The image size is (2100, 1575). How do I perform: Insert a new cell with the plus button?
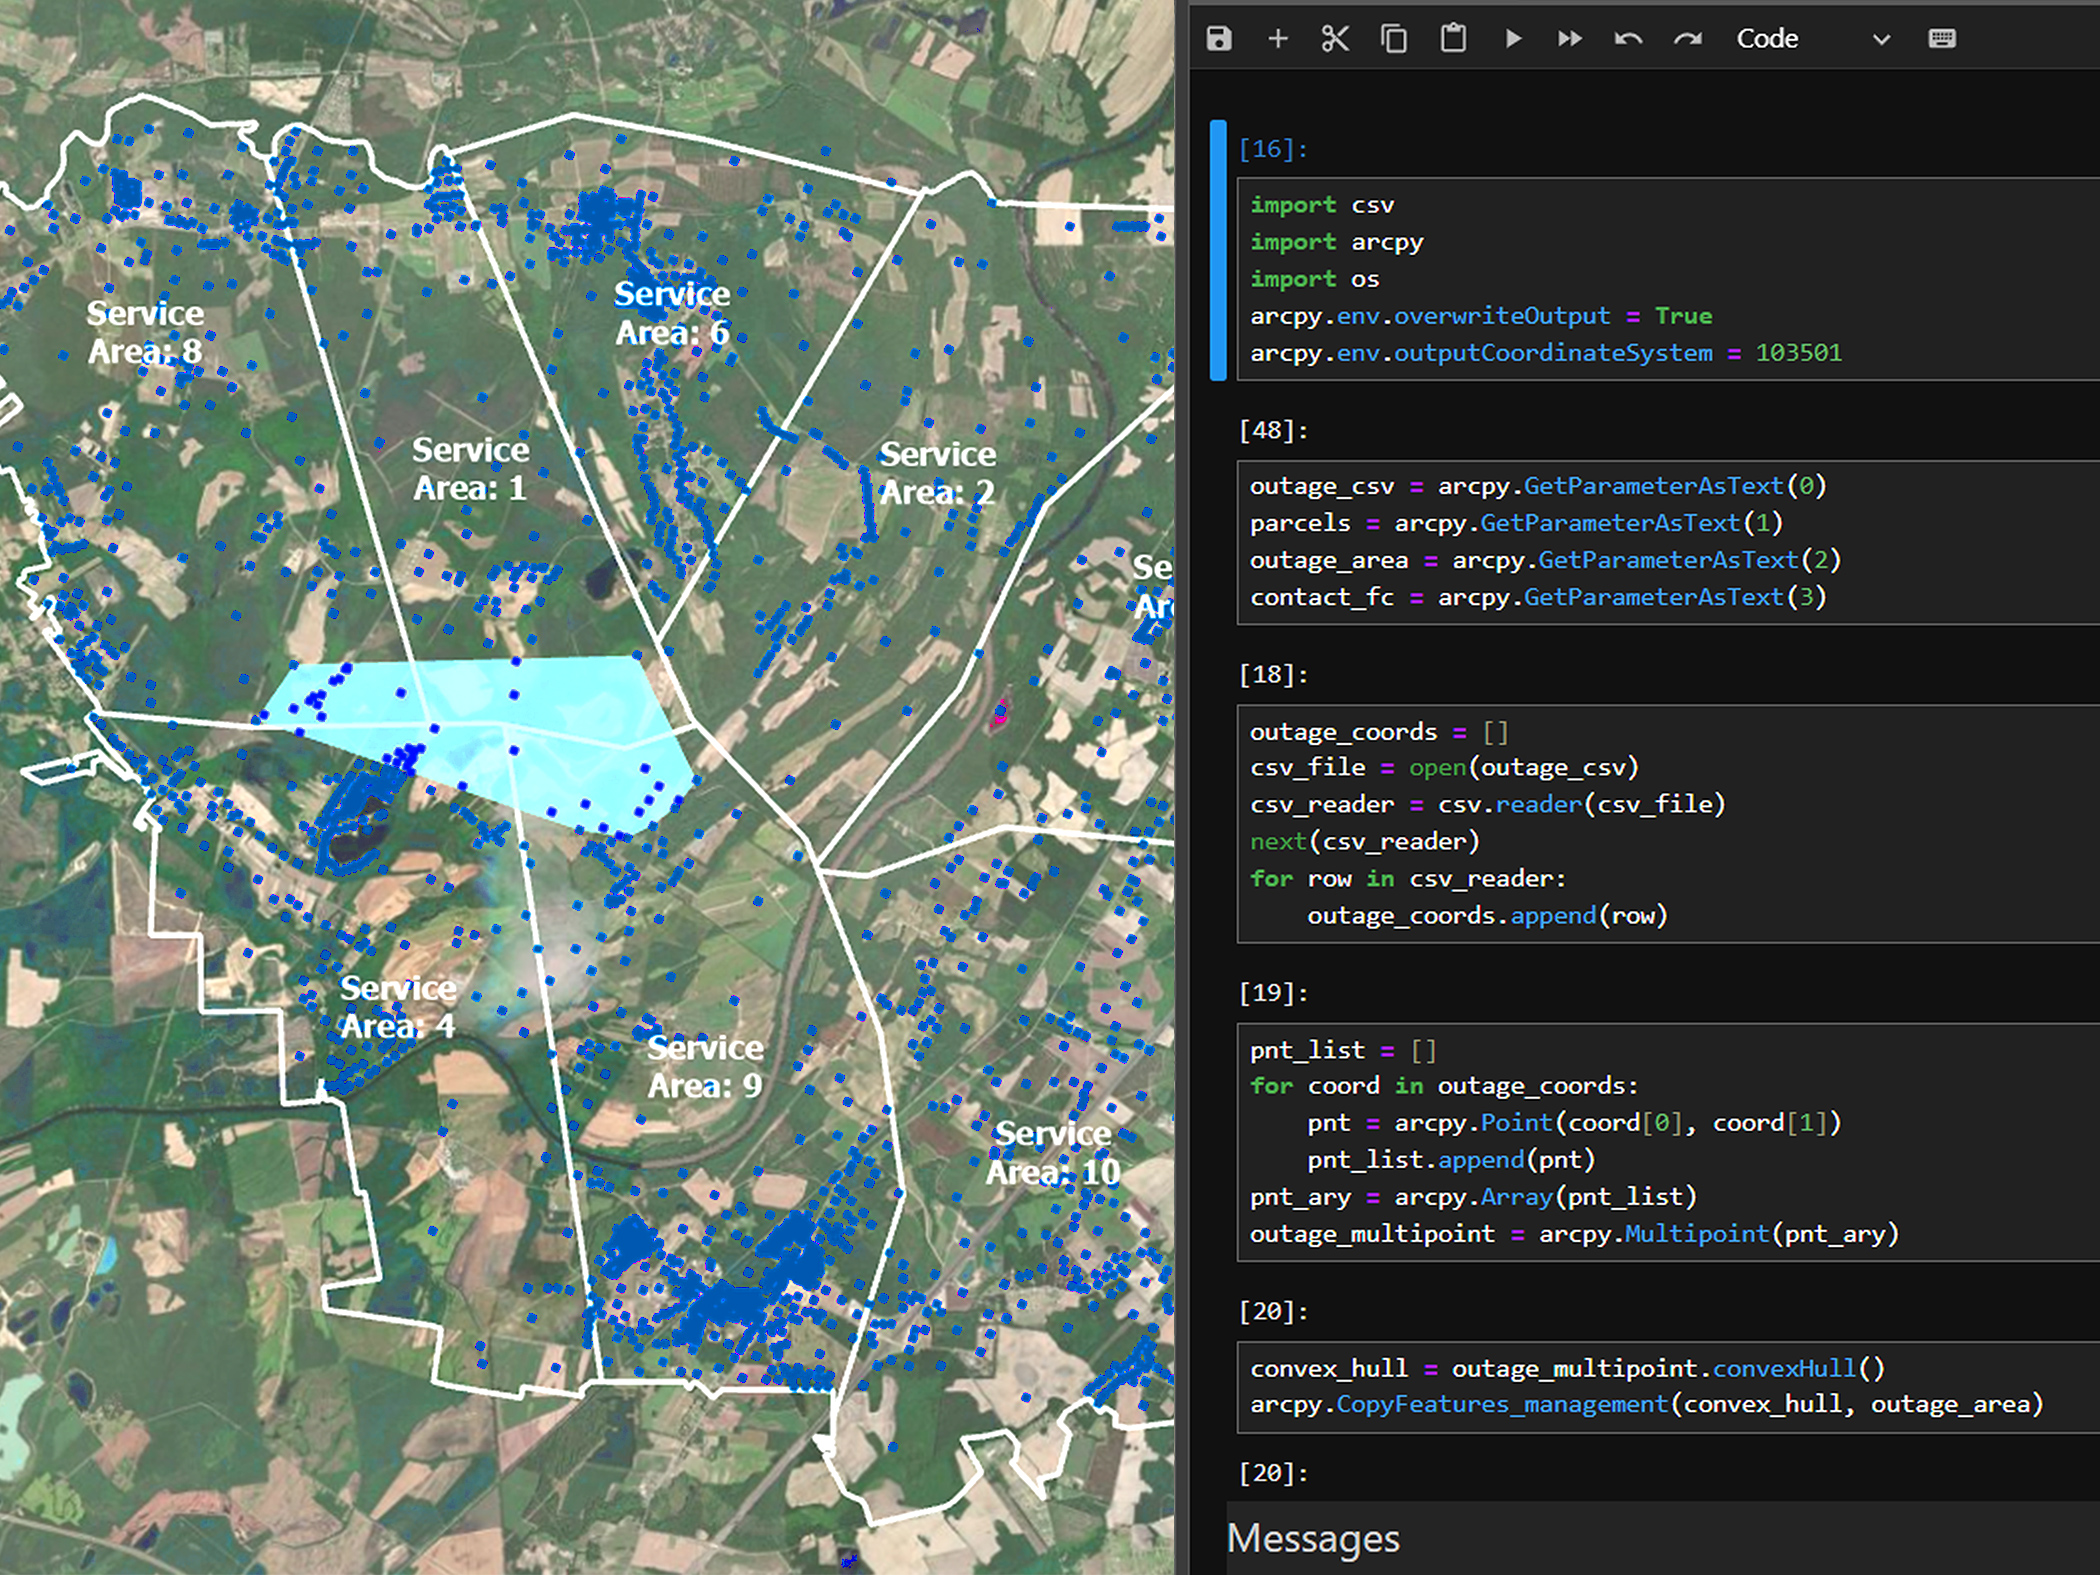click(1277, 38)
